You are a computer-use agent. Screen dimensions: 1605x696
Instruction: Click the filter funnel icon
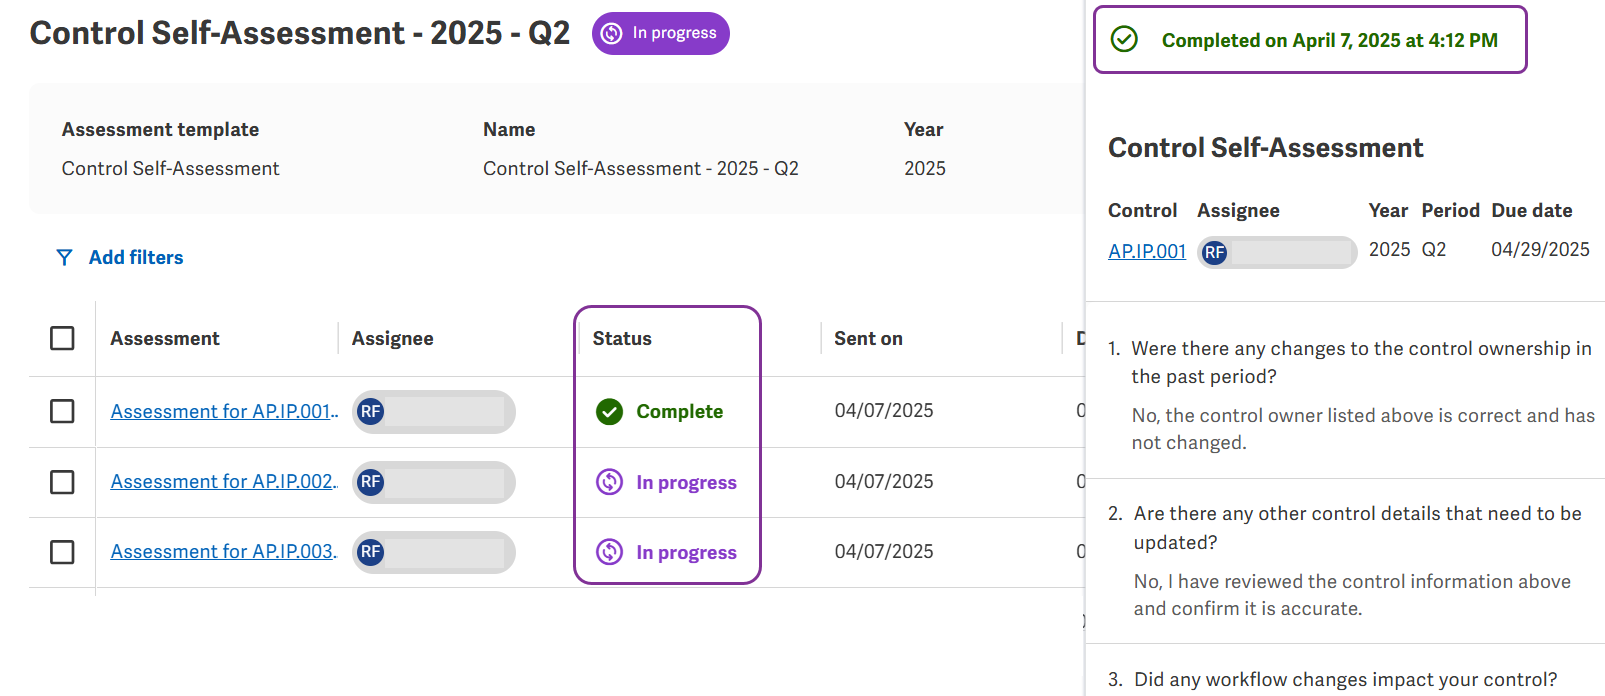tap(64, 258)
